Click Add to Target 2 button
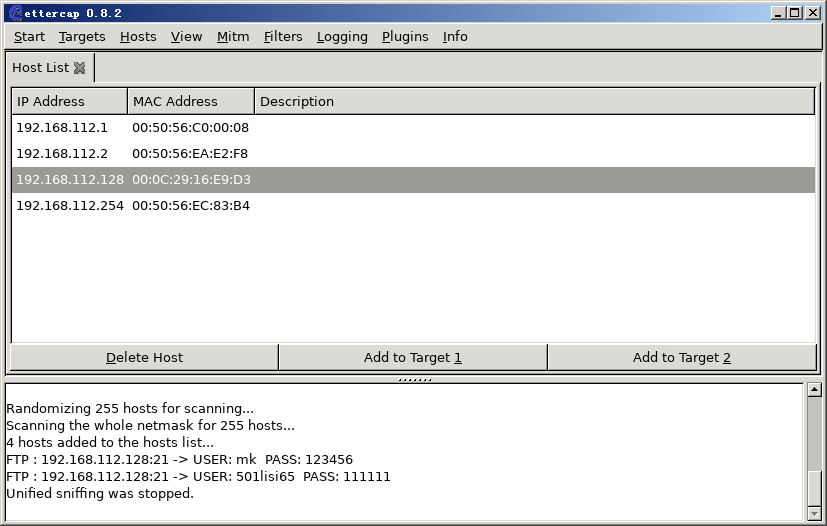 pyautogui.click(x=681, y=357)
